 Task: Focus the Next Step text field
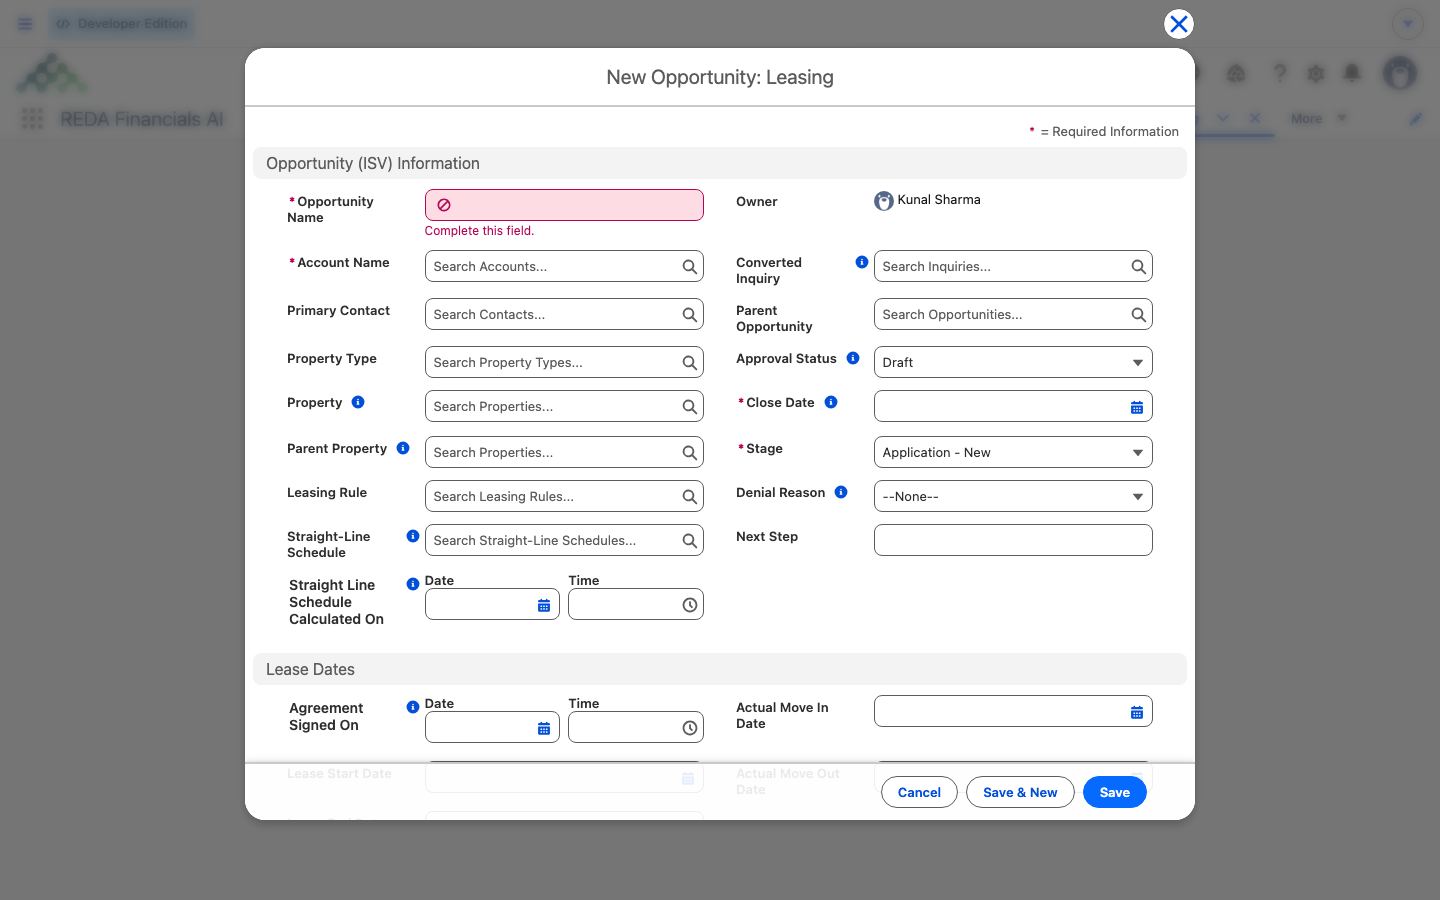[x=1013, y=541]
